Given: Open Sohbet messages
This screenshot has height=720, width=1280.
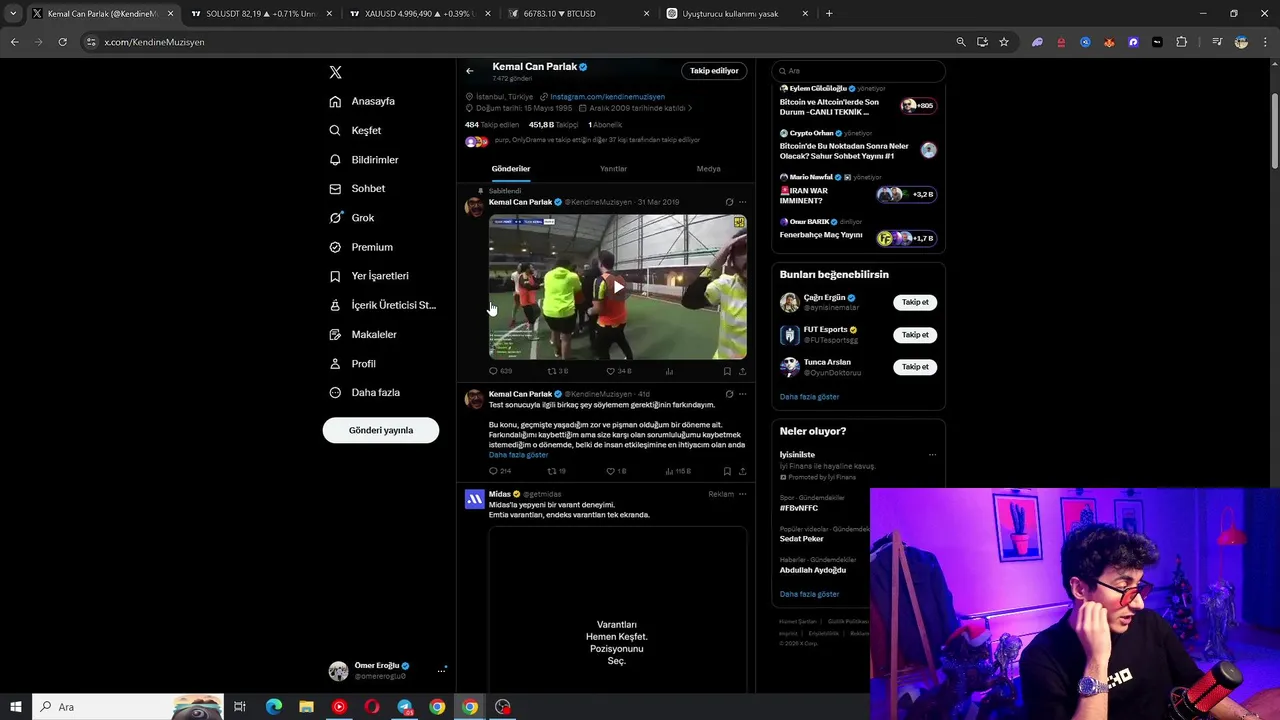Looking at the screenshot, I should tap(357, 188).
